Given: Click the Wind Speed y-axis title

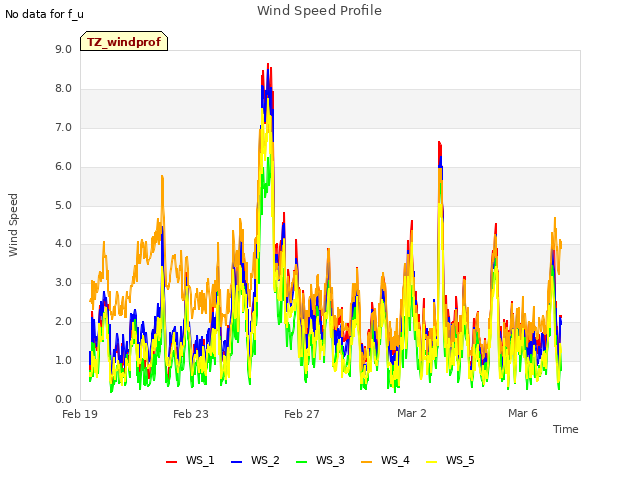Looking at the screenshot, I should (x=13, y=225).
